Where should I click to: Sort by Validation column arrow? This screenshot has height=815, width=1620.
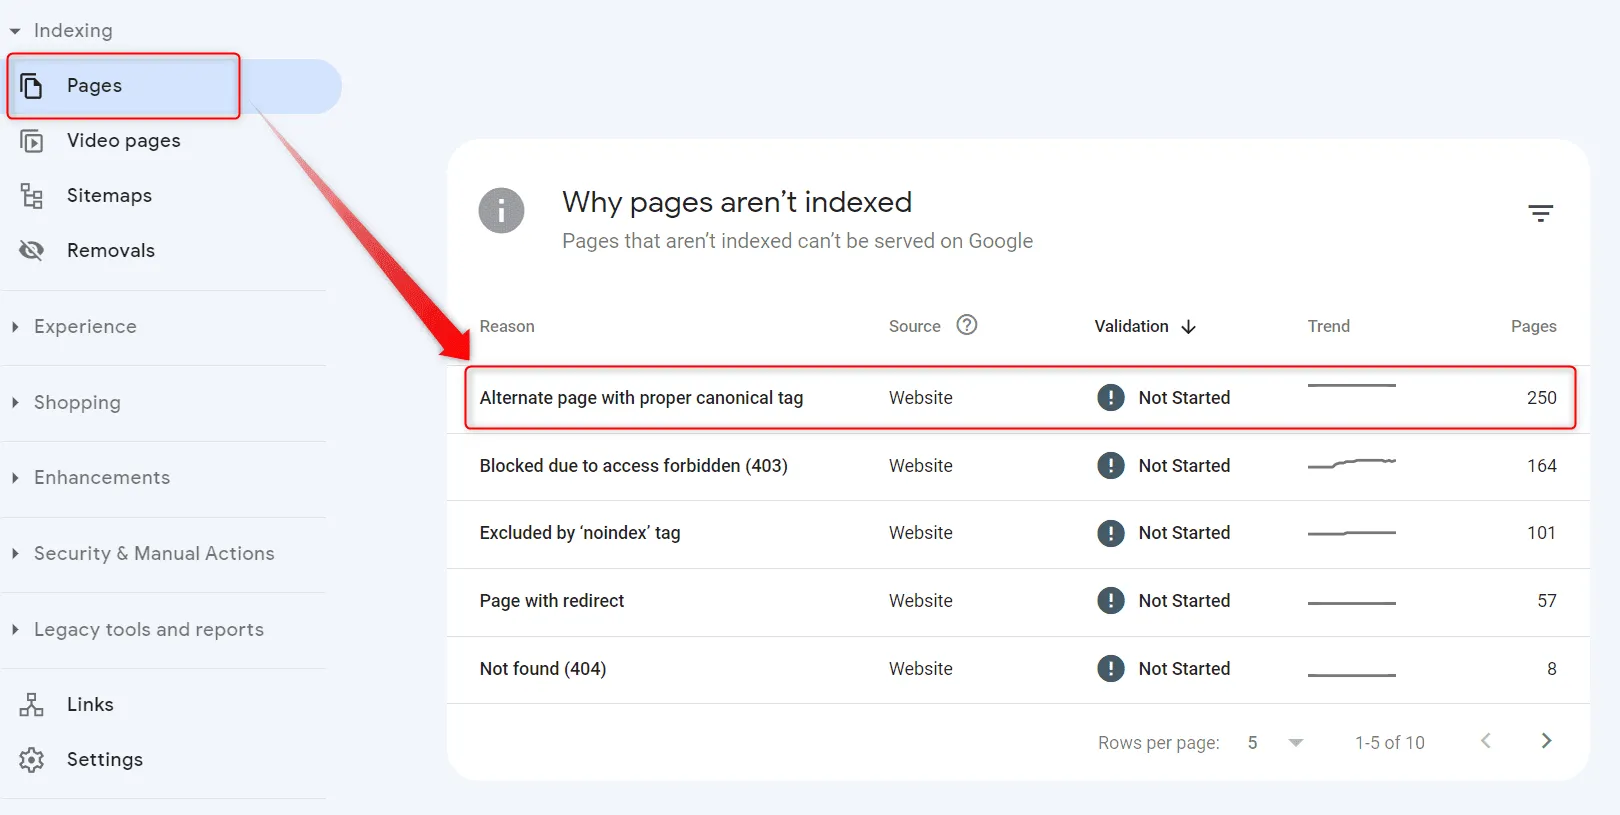click(1188, 327)
